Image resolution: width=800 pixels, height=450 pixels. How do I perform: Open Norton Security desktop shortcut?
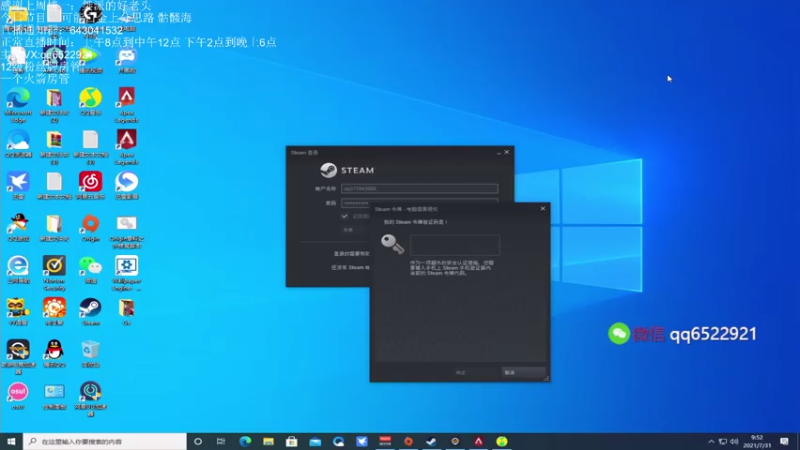tap(55, 273)
